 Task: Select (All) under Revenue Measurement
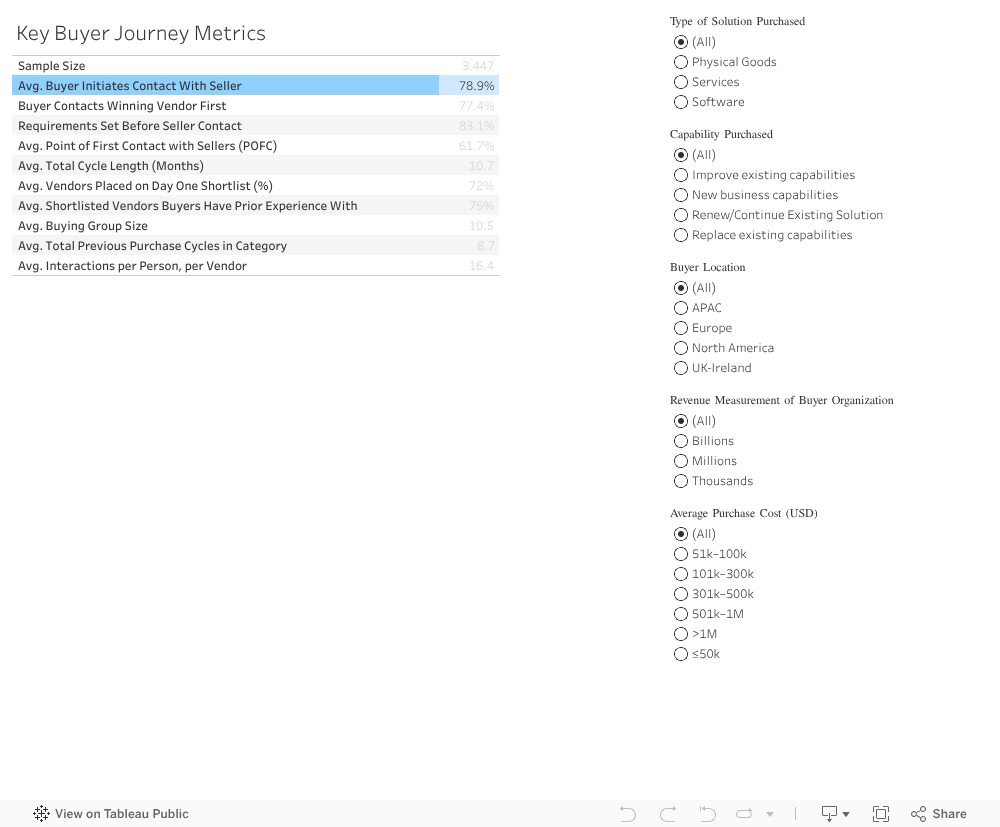680,421
